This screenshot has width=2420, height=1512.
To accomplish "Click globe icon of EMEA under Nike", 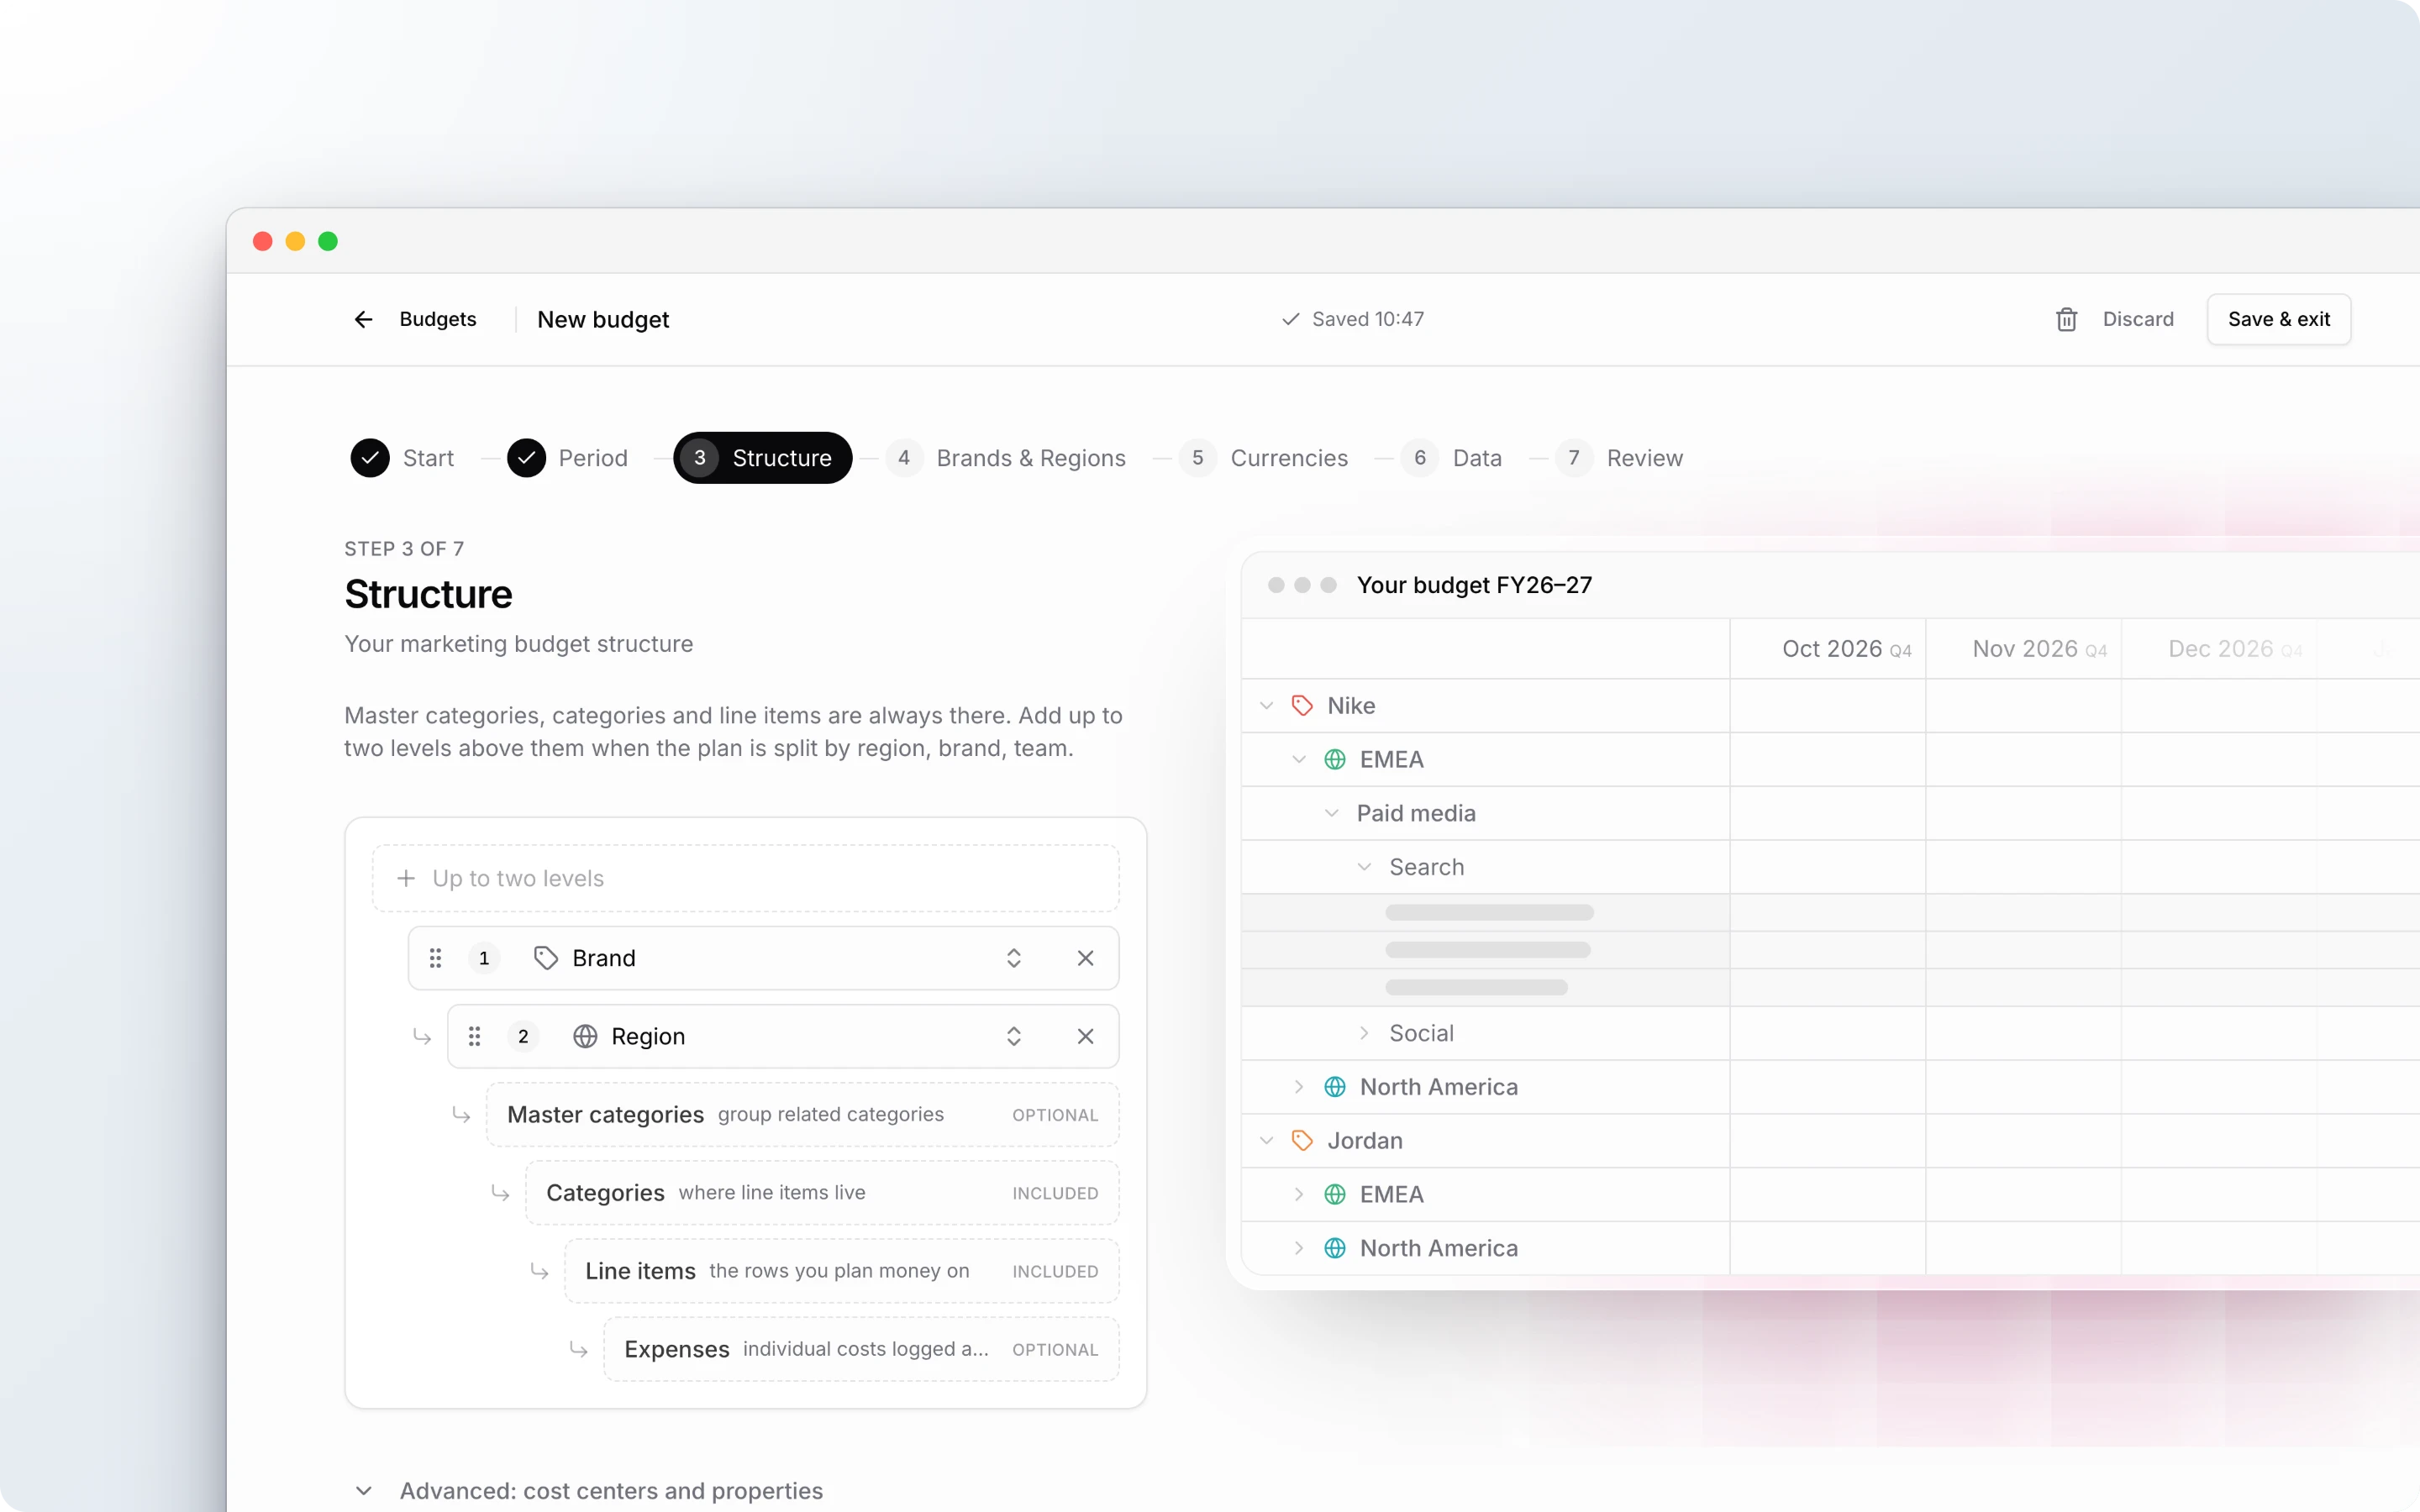I will [x=1334, y=760].
